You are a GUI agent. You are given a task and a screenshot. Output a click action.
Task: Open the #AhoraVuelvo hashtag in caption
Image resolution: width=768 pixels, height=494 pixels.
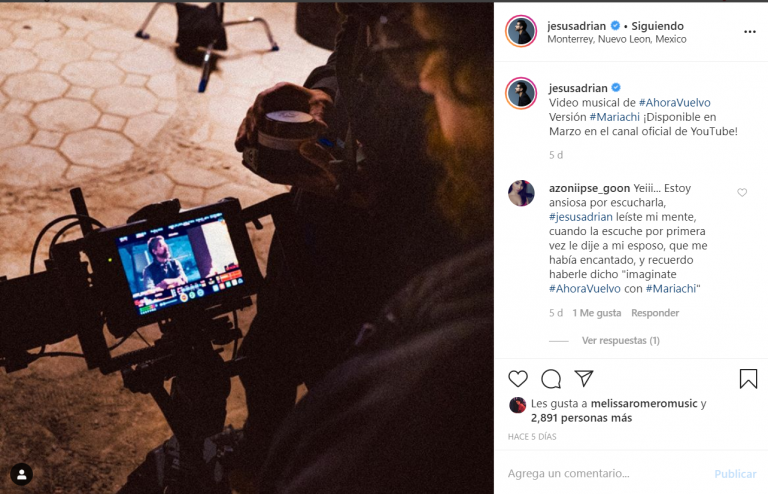674,103
